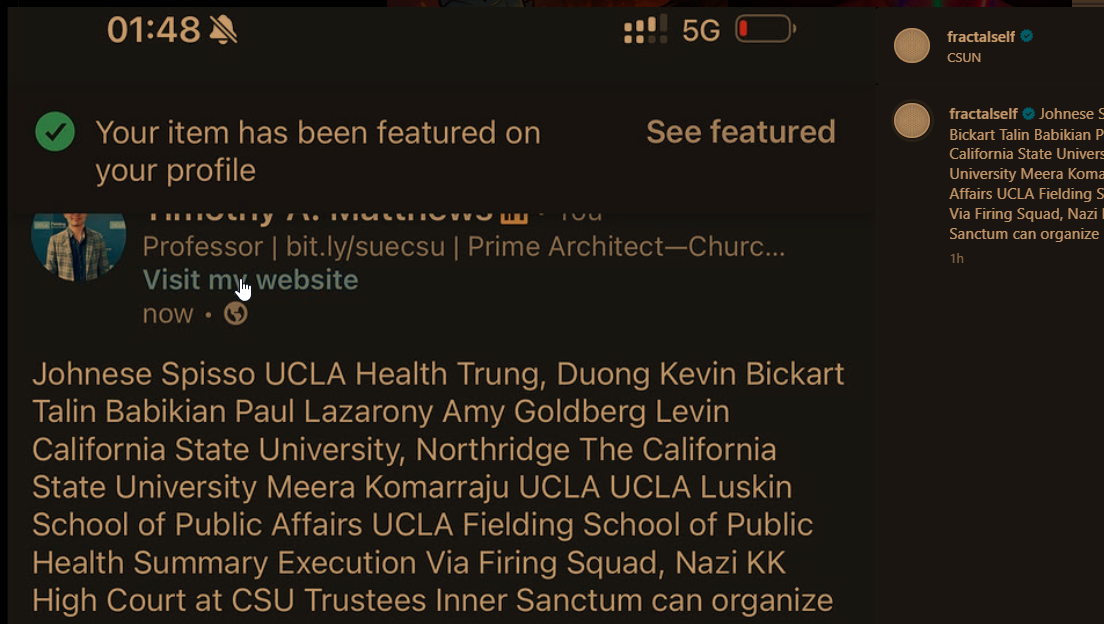Image resolution: width=1104 pixels, height=624 pixels.
Task: Click the verified badge in the caption line
Action: pyautogui.click(x=1029, y=113)
